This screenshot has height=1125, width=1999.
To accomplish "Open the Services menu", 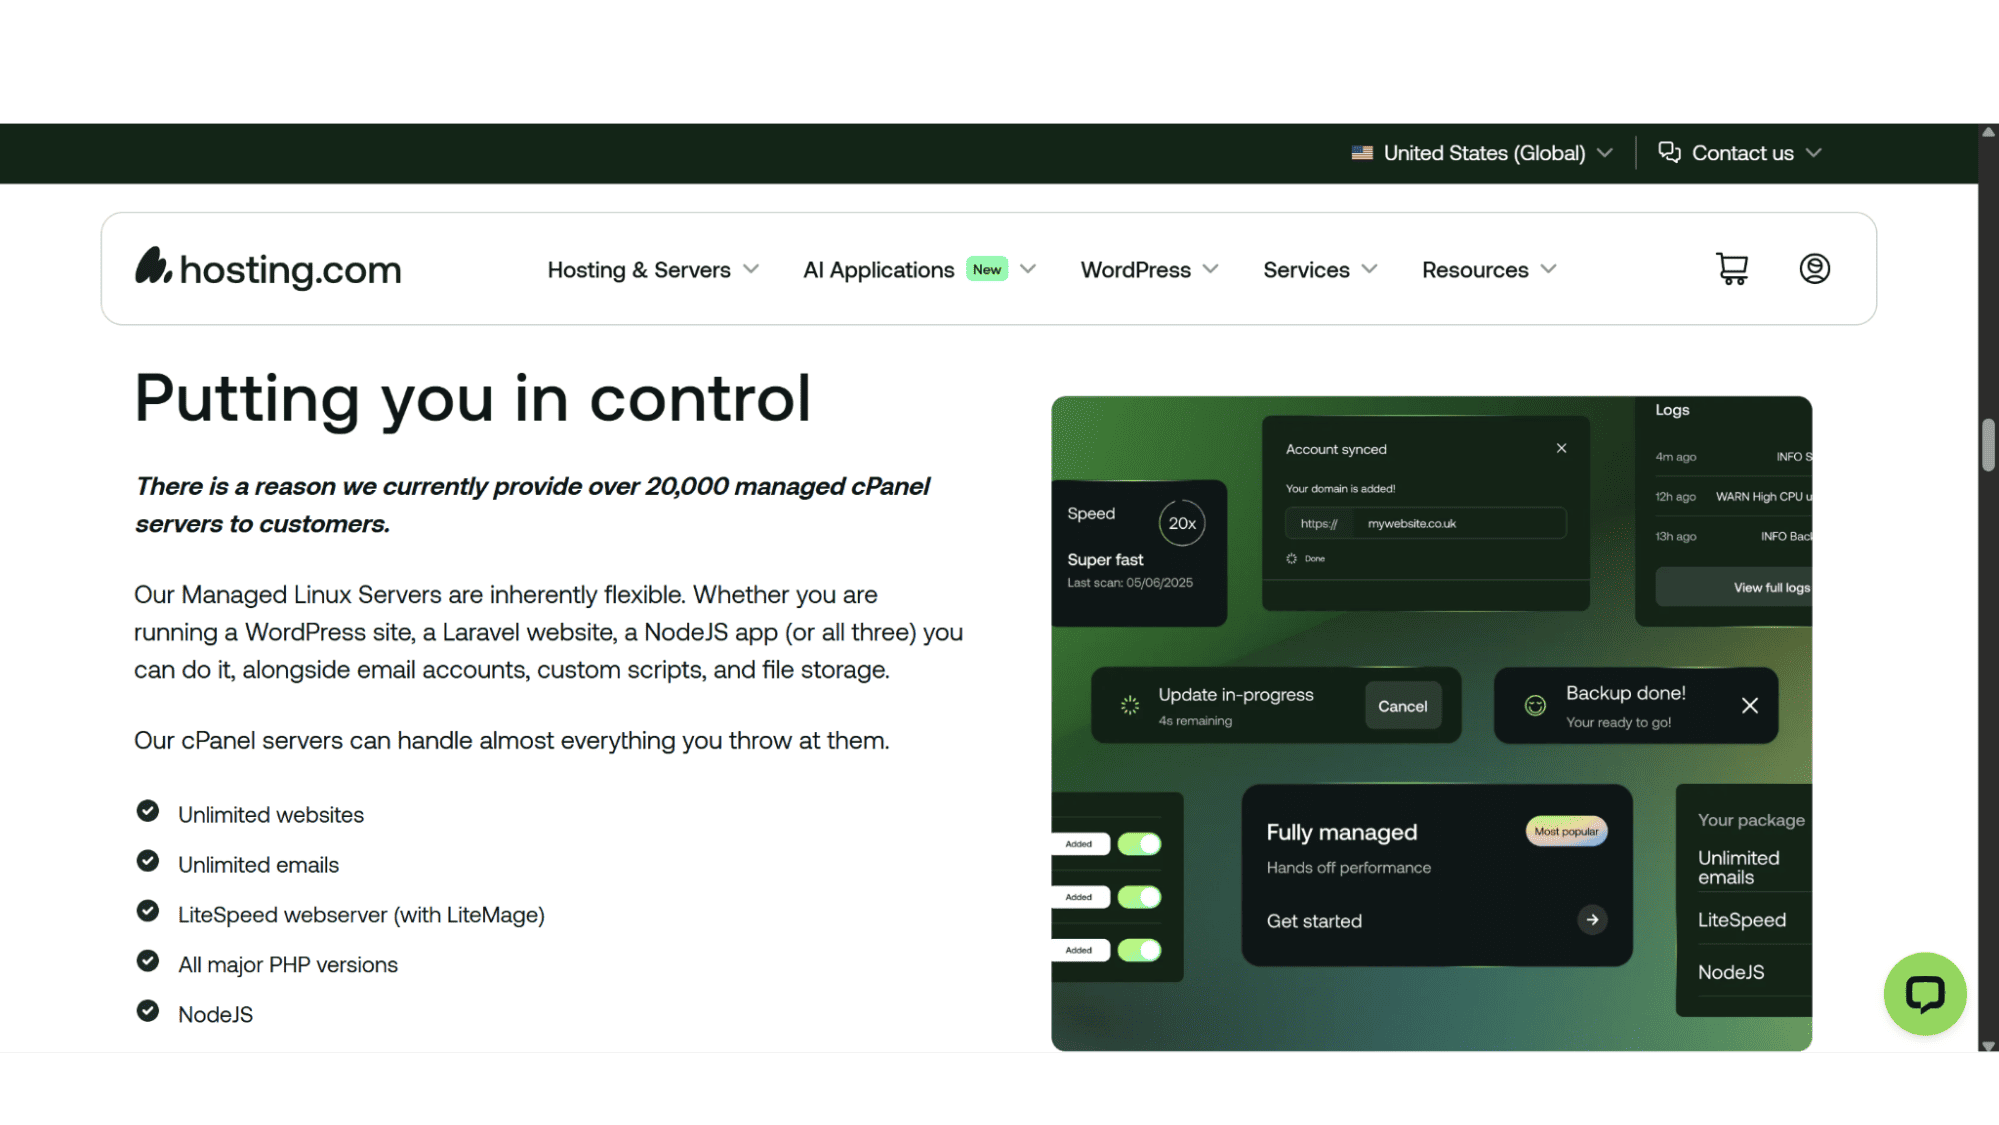I will 1320,270.
